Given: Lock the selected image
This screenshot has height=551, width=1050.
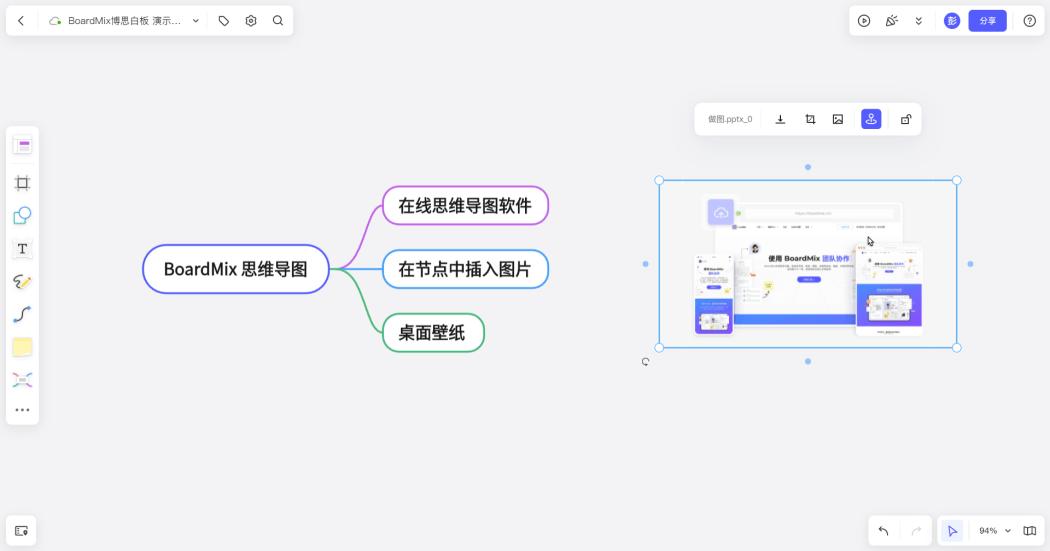Looking at the screenshot, I should pos(906,119).
